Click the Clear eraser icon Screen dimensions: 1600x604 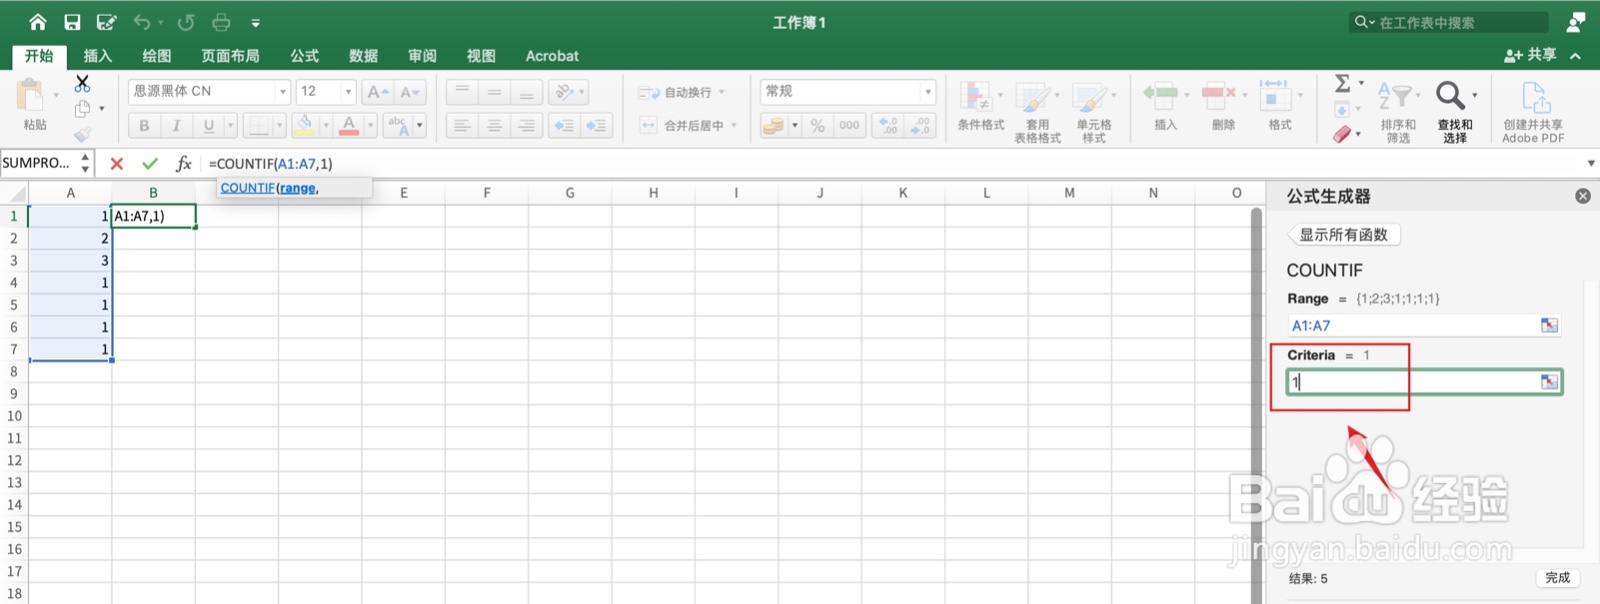pos(1342,133)
